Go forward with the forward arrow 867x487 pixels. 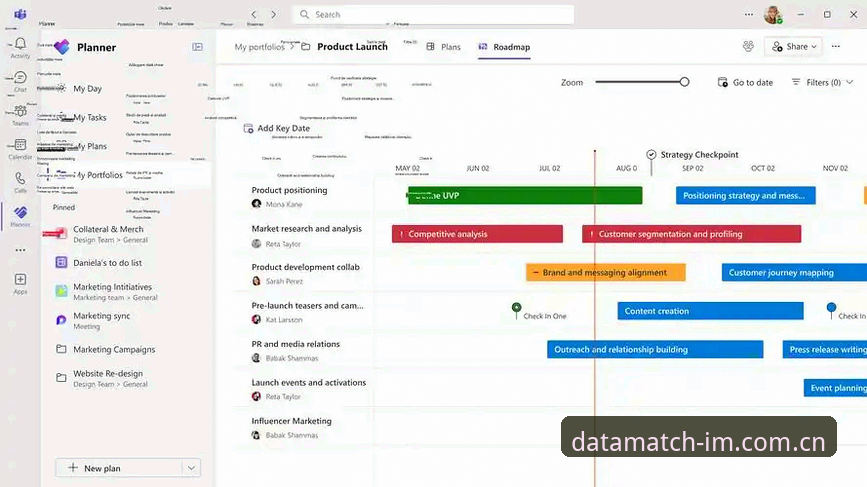pyautogui.click(x=274, y=14)
